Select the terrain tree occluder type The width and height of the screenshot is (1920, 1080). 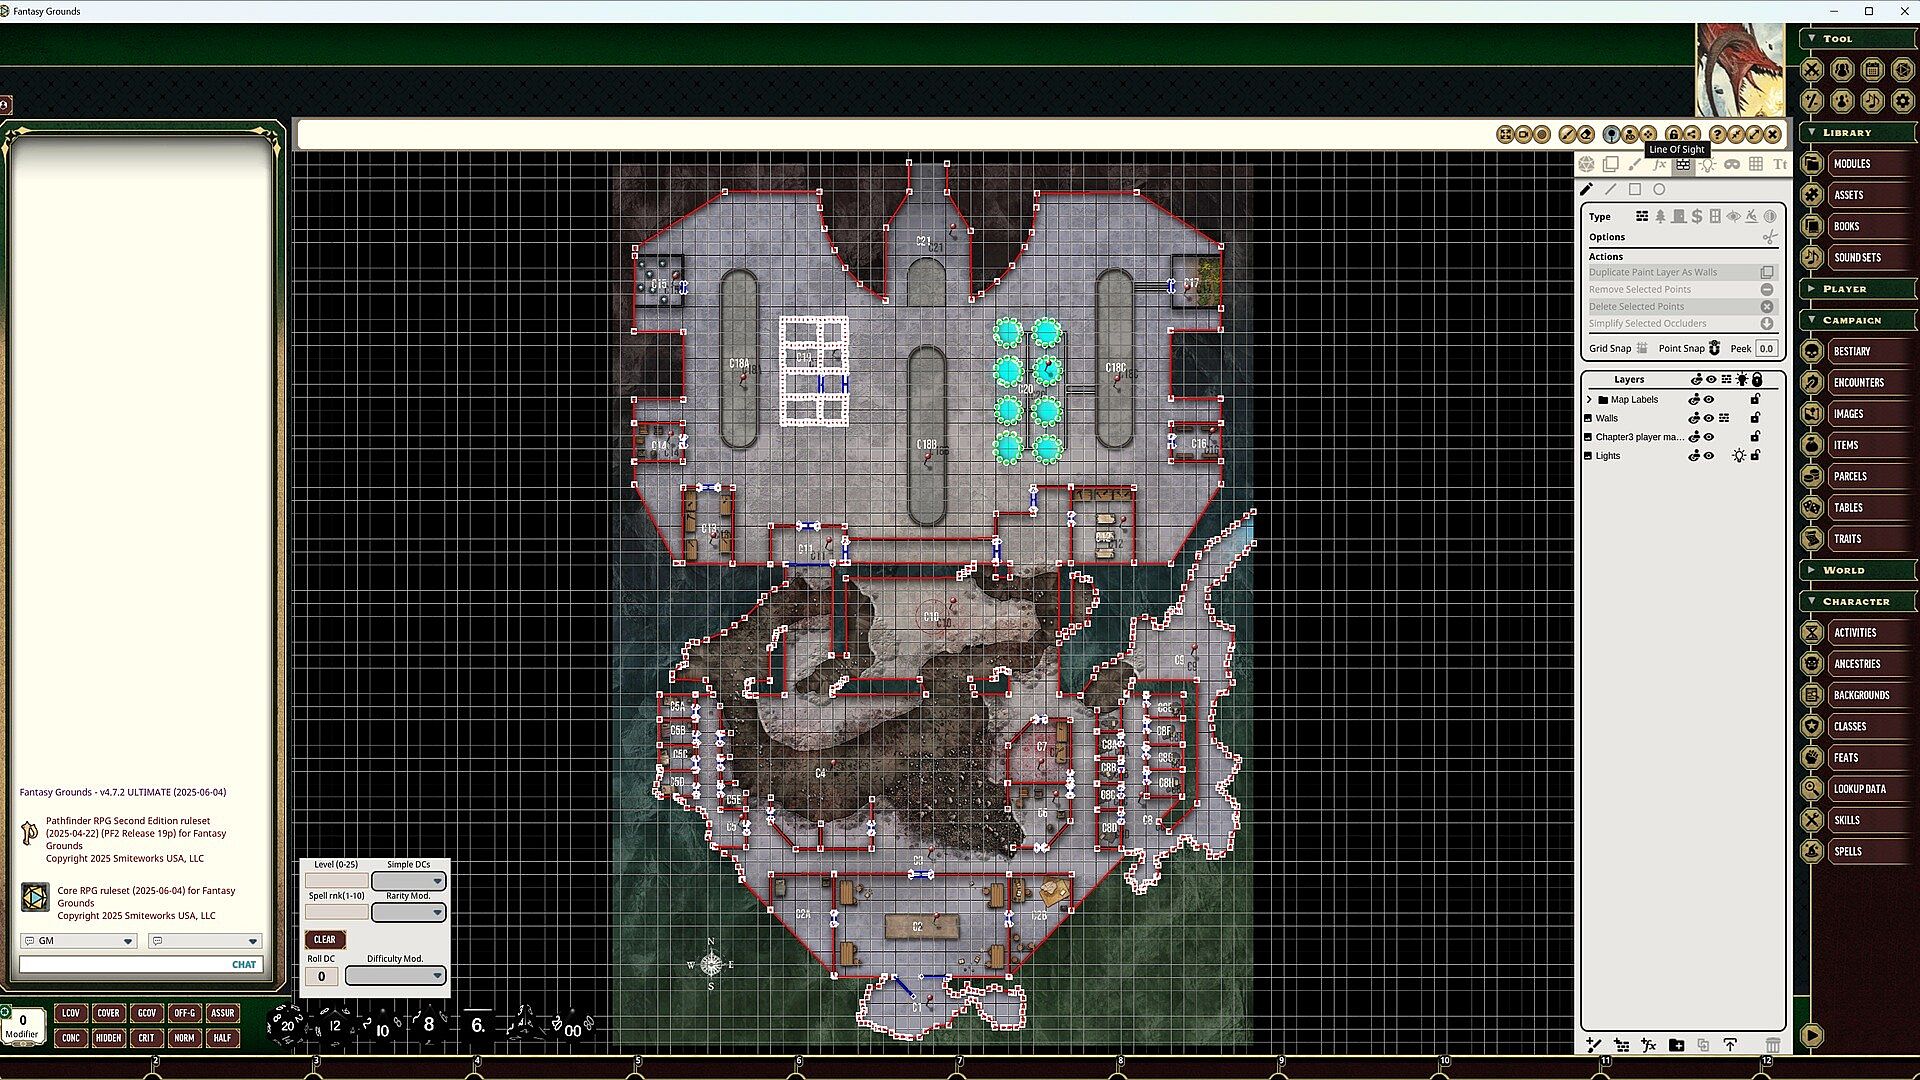(x=1660, y=216)
